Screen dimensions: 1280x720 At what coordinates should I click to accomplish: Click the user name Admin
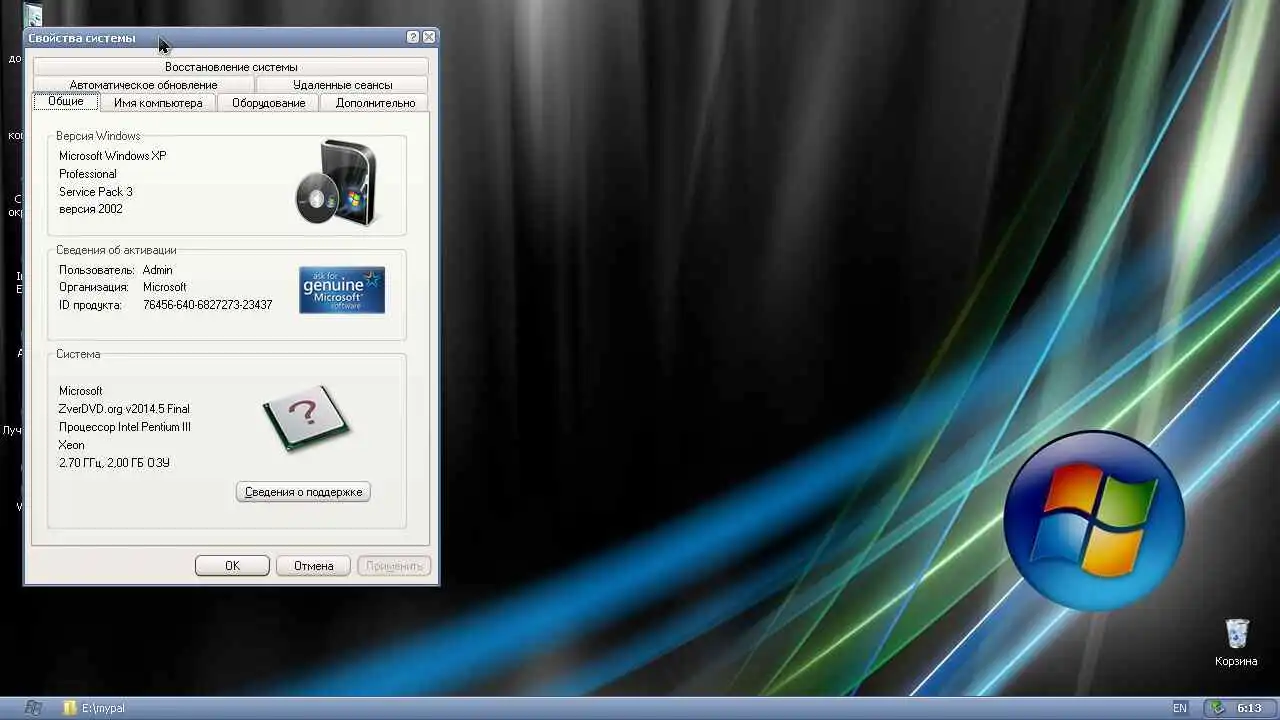[158, 270]
